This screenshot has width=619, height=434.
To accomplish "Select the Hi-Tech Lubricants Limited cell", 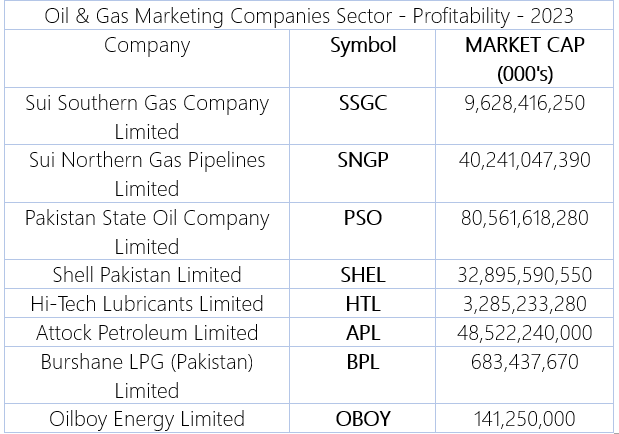I will [x=147, y=303].
